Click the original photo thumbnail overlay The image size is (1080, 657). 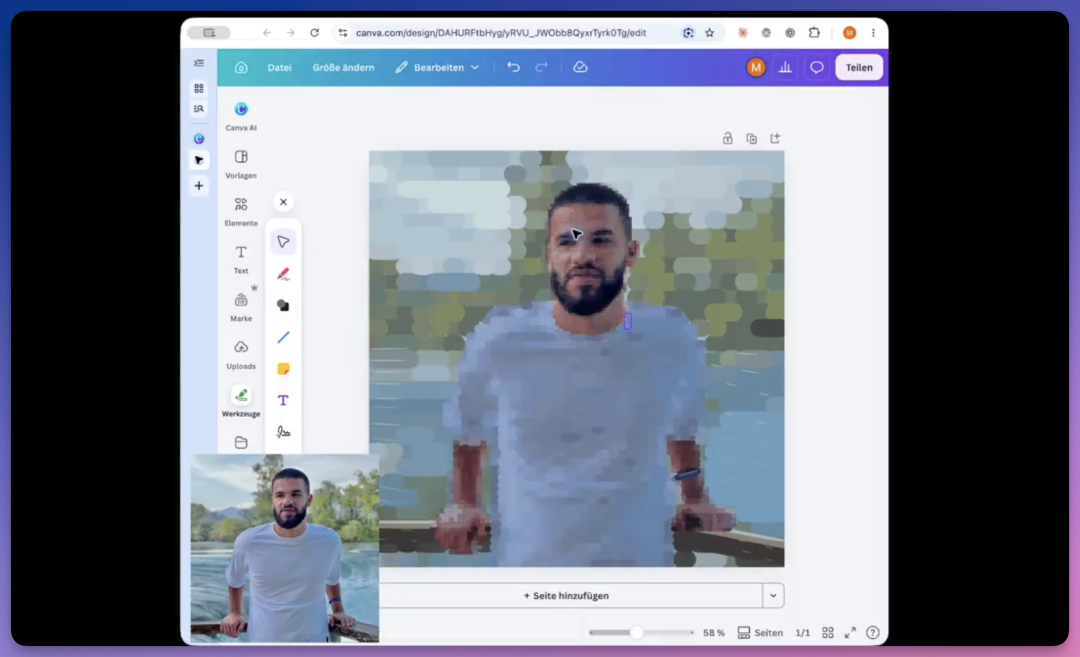pyautogui.click(x=284, y=548)
